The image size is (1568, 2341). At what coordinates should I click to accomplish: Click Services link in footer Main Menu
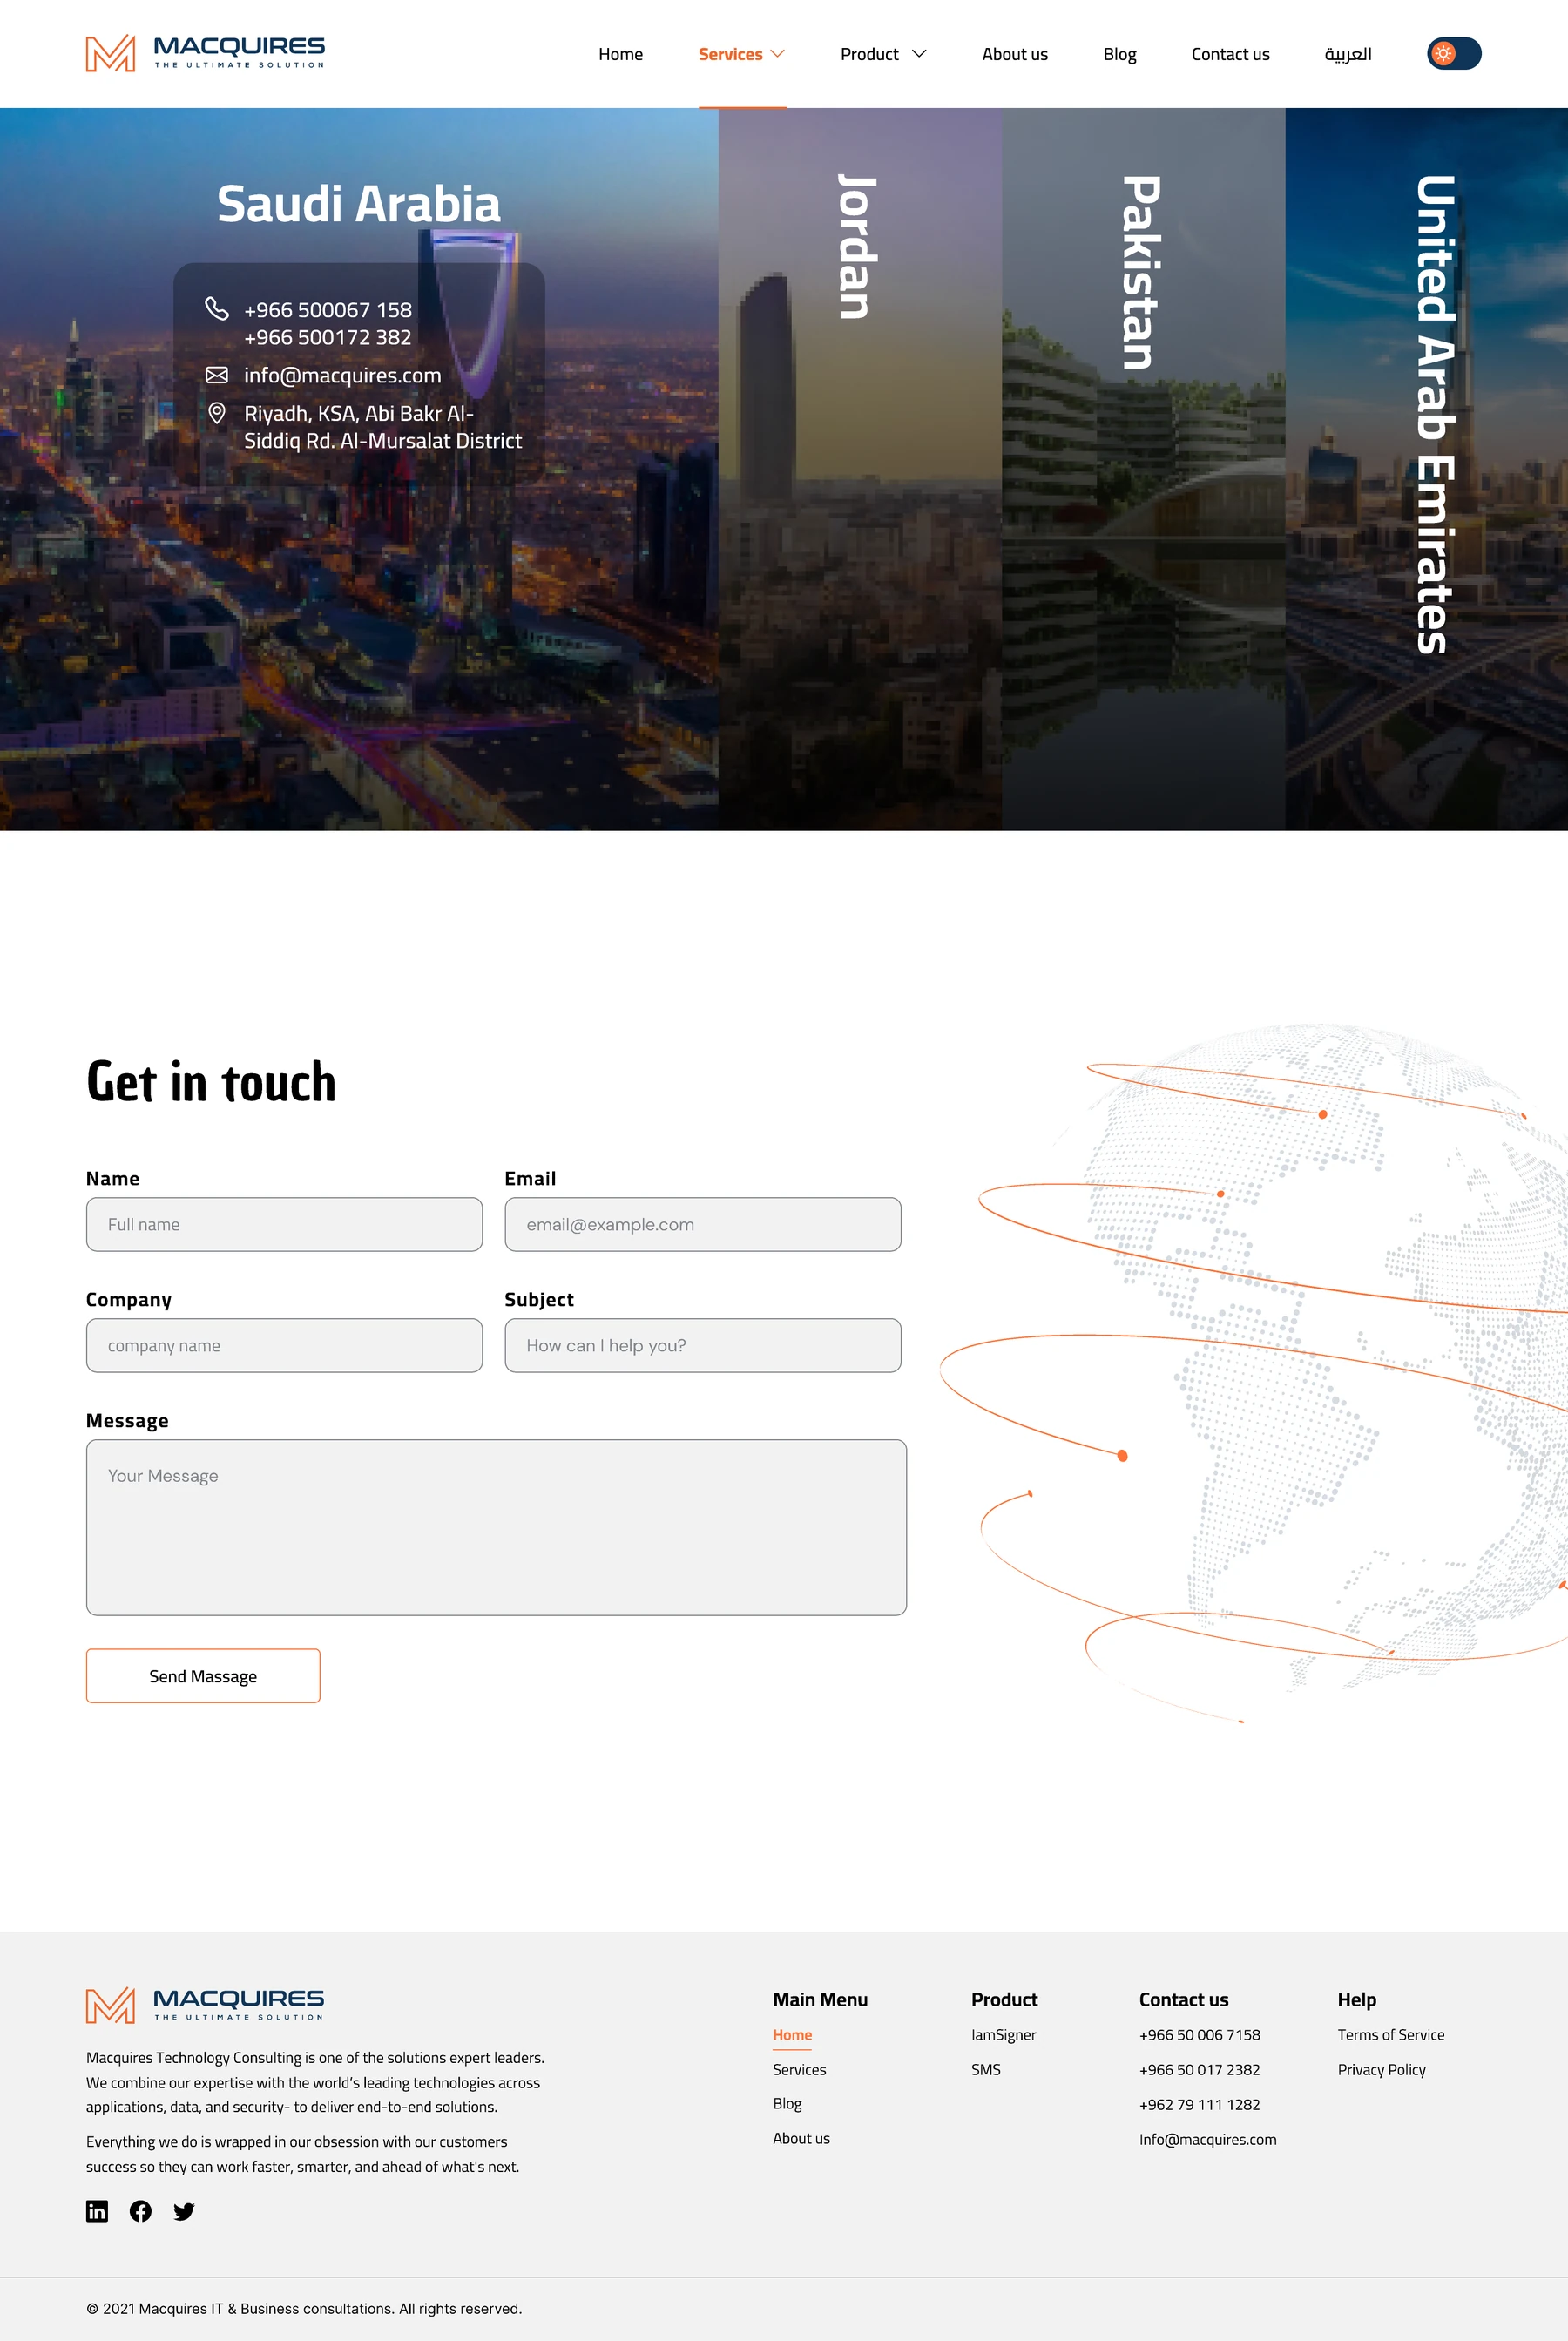point(799,2069)
